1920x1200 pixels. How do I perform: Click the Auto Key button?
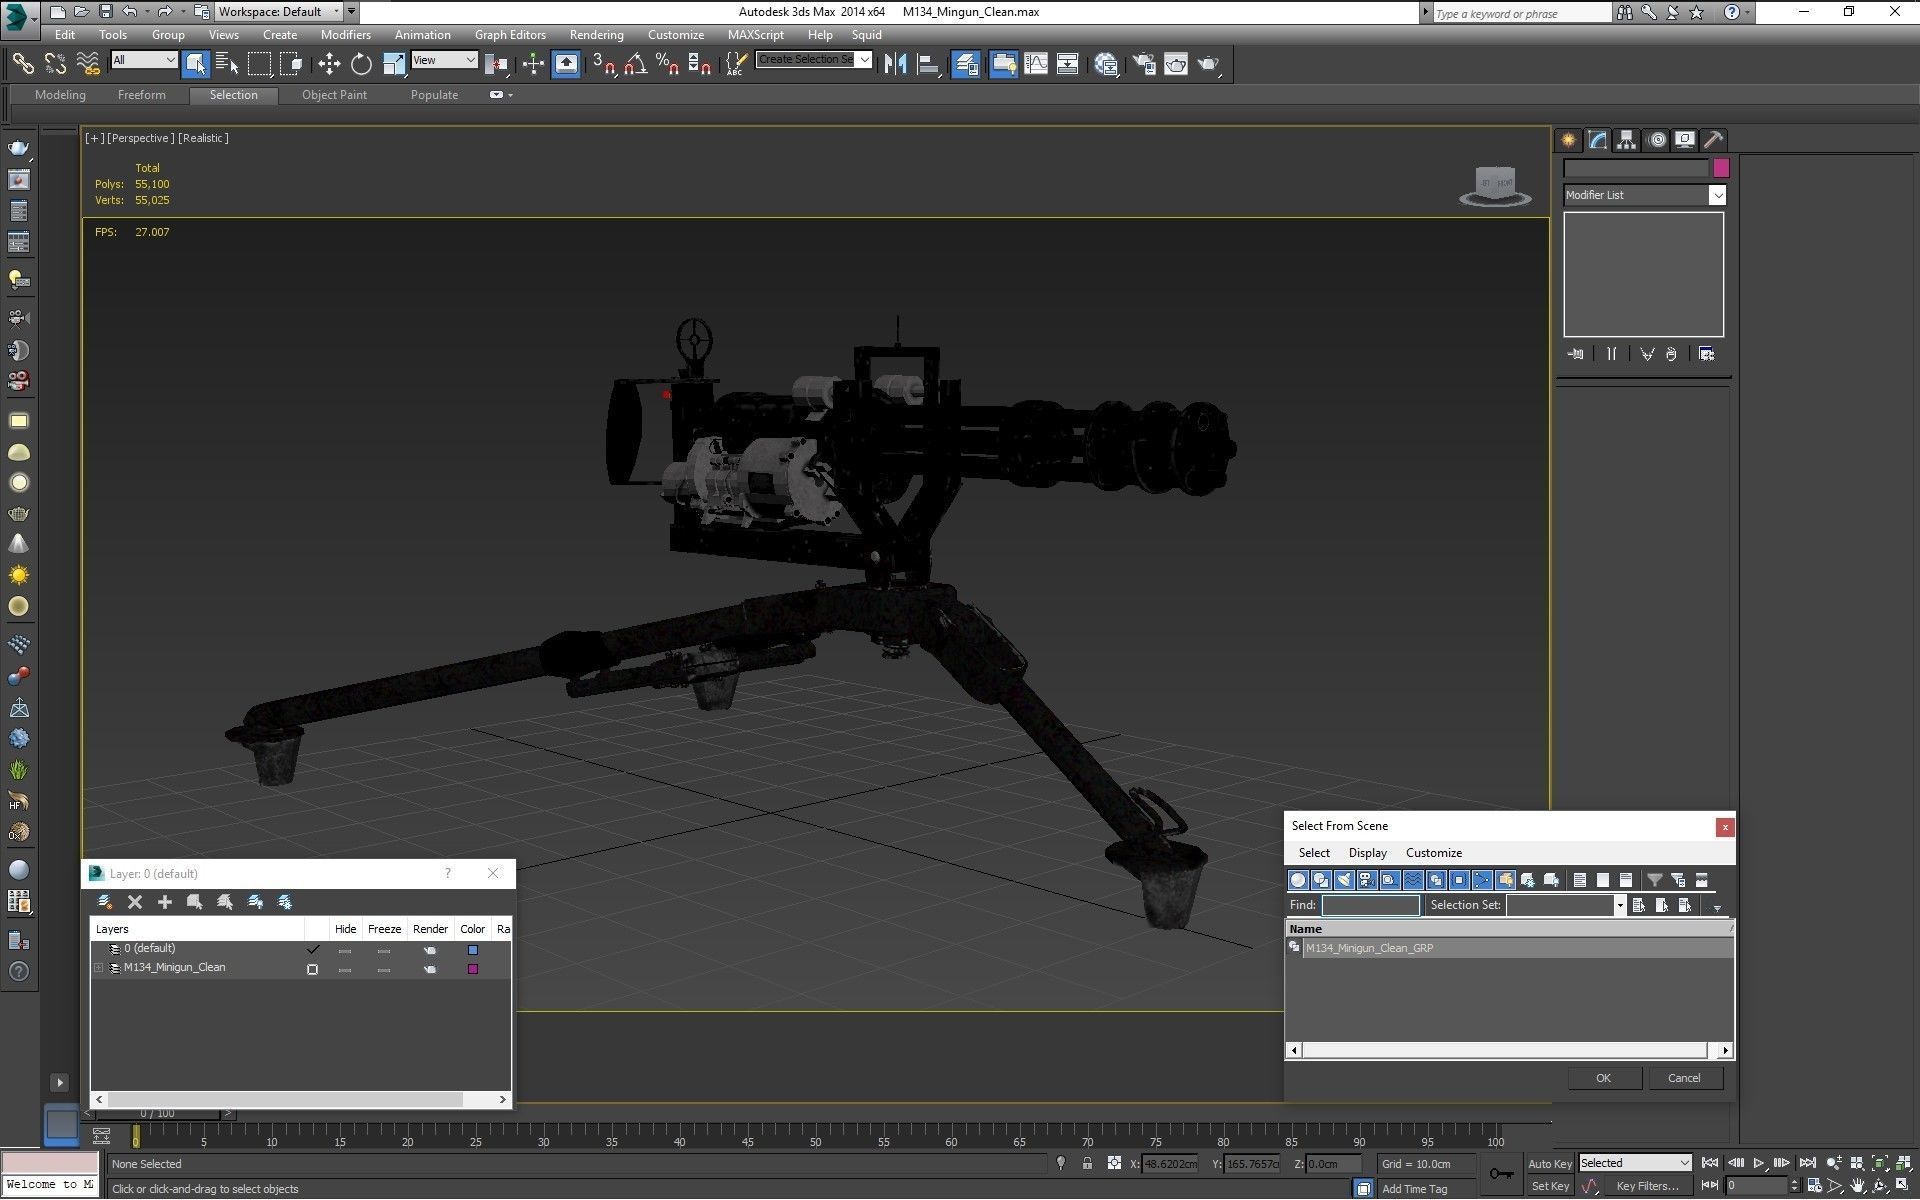pos(1549,1163)
